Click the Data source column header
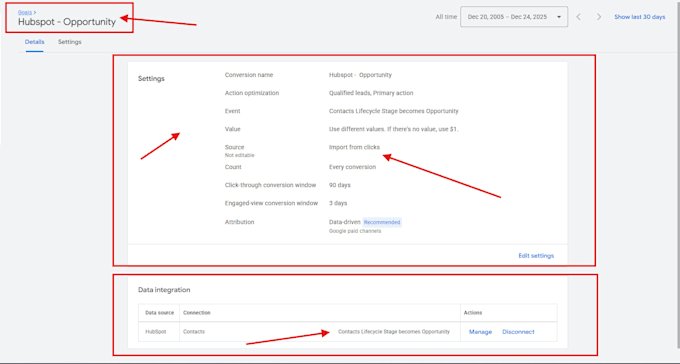Image resolution: width=680 pixels, height=364 pixels. (x=159, y=312)
